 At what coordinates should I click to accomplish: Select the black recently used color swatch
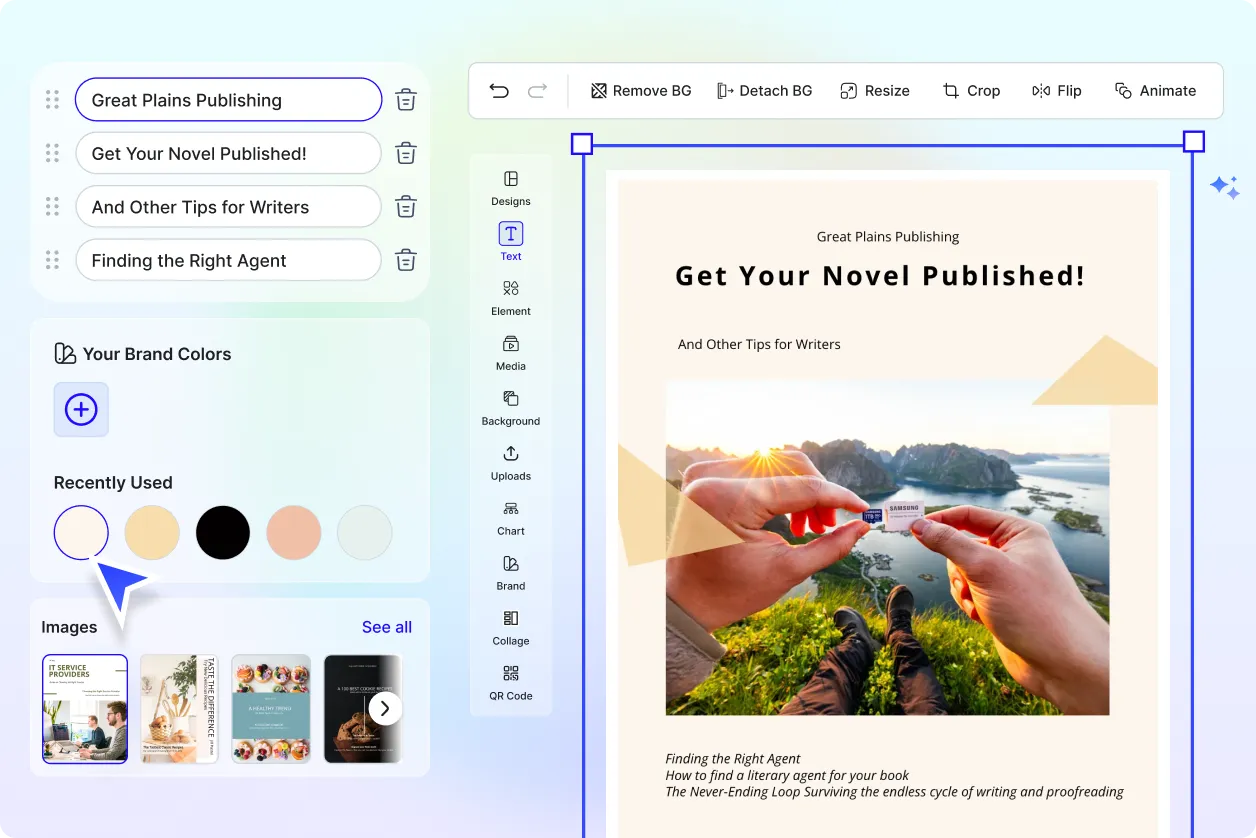[222, 532]
